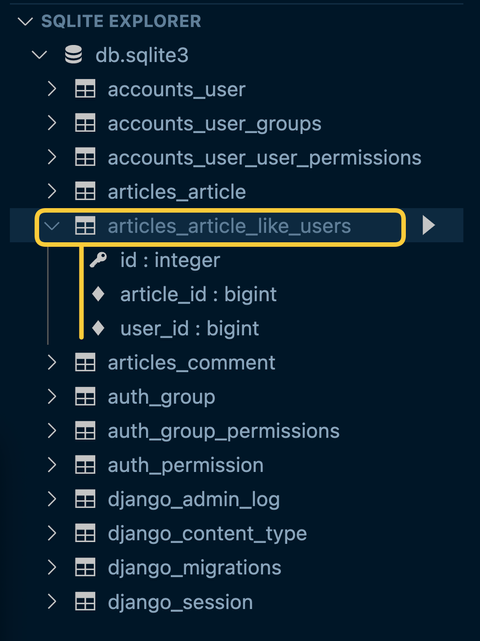480x641 pixels.
Task: Click the articles_comment table icon
Action: pyautogui.click(x=85, y=362)
